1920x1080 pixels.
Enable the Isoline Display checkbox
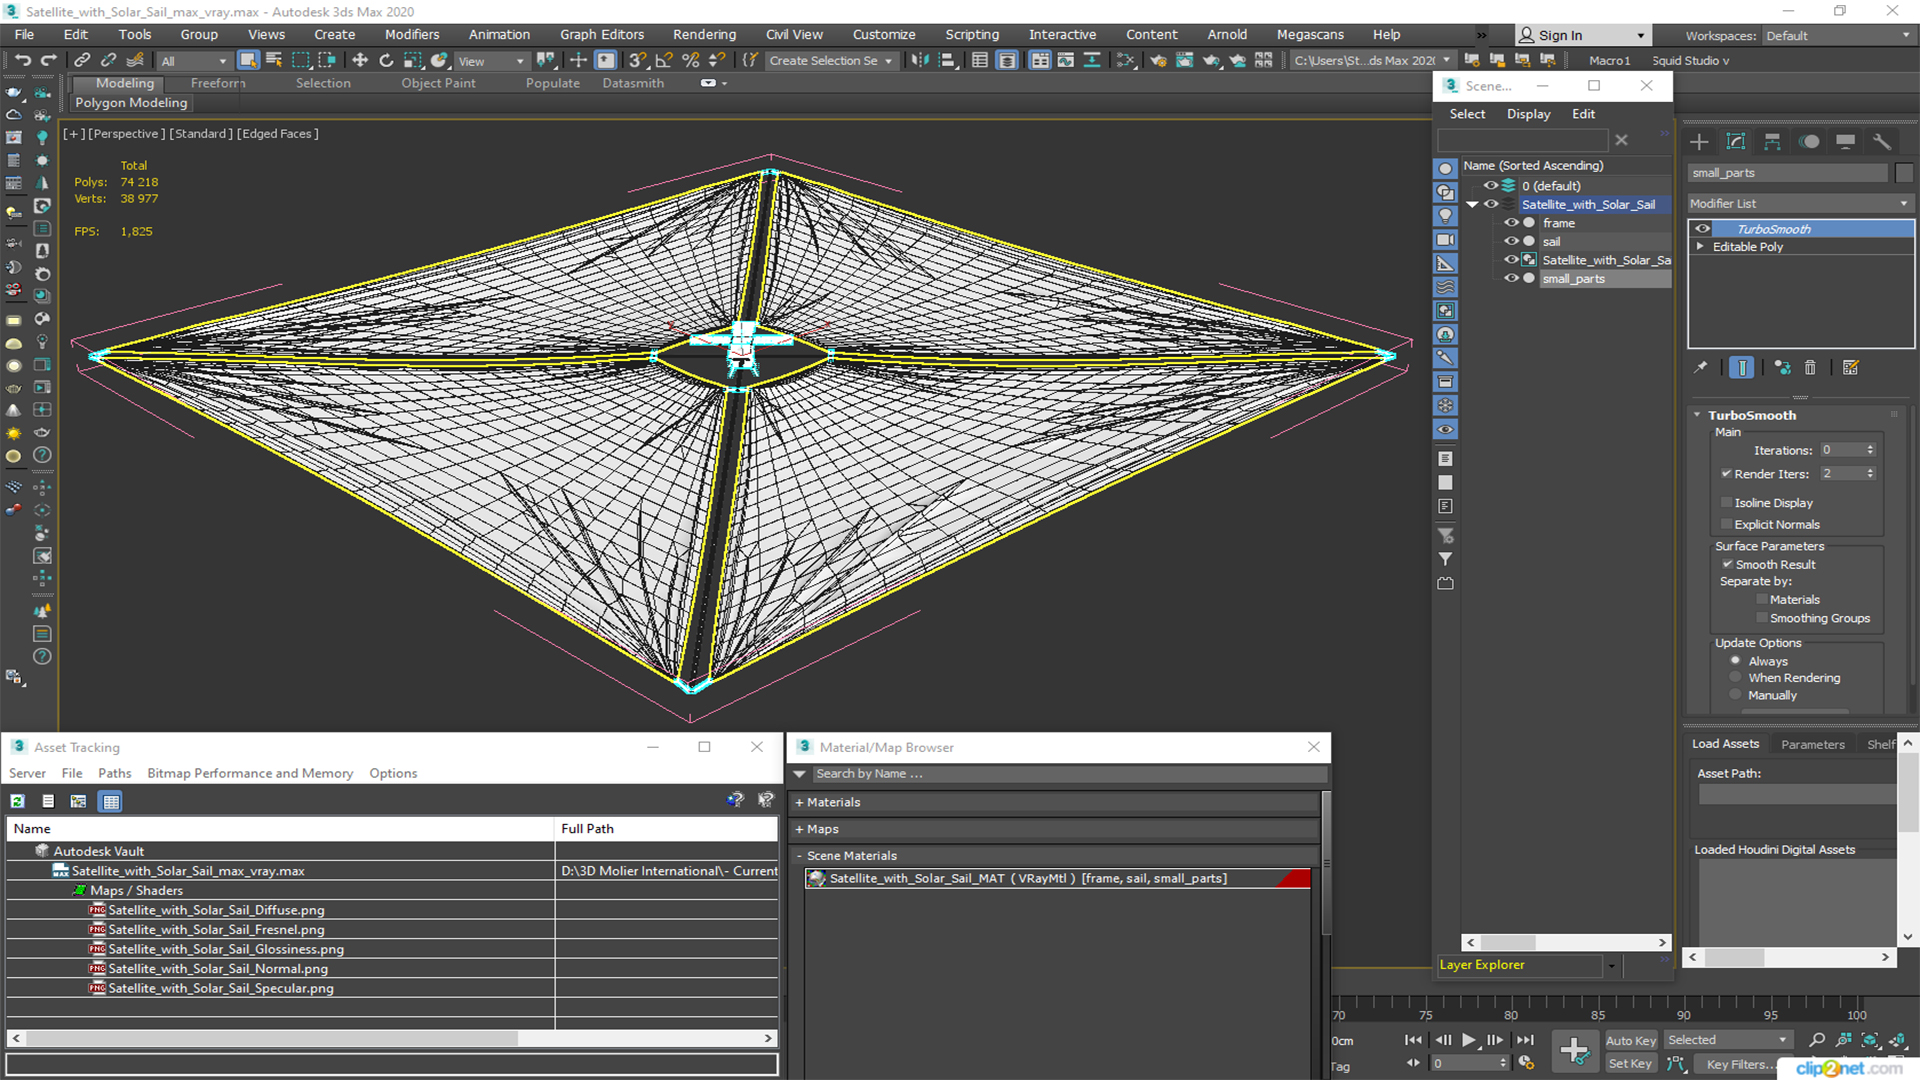coord(1726,502)
